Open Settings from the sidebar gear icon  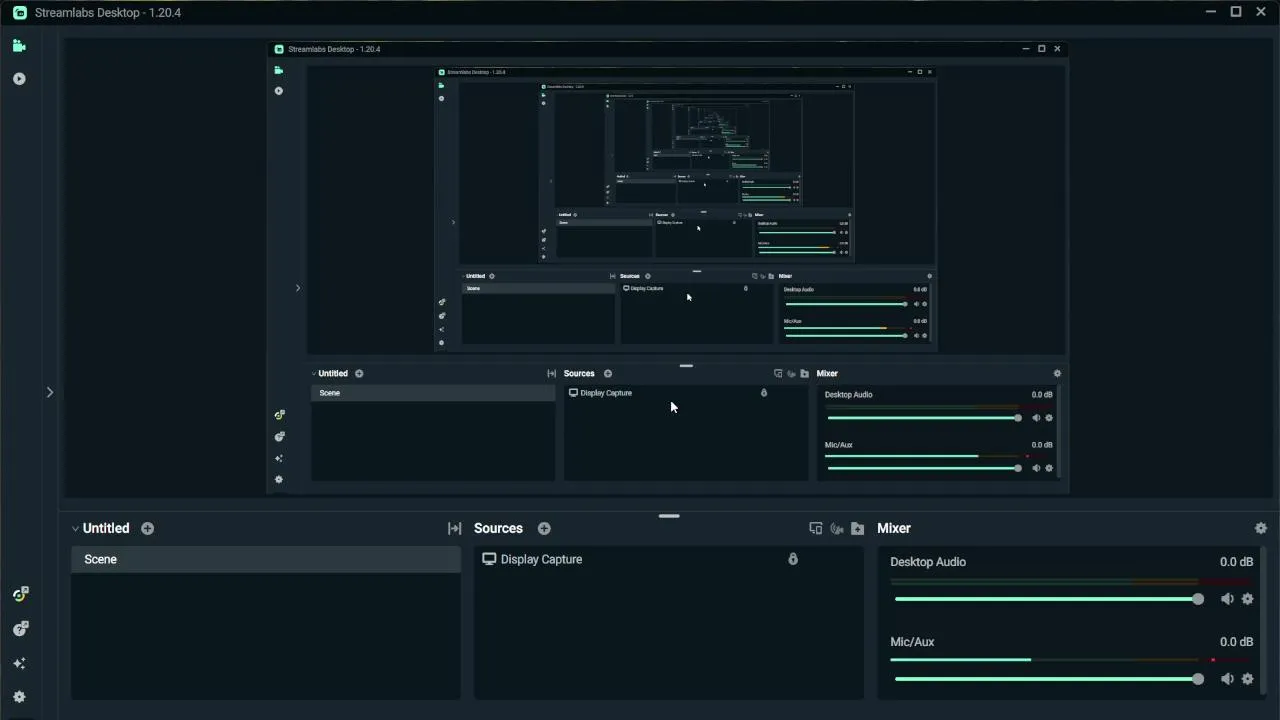(x=19, y=697)
